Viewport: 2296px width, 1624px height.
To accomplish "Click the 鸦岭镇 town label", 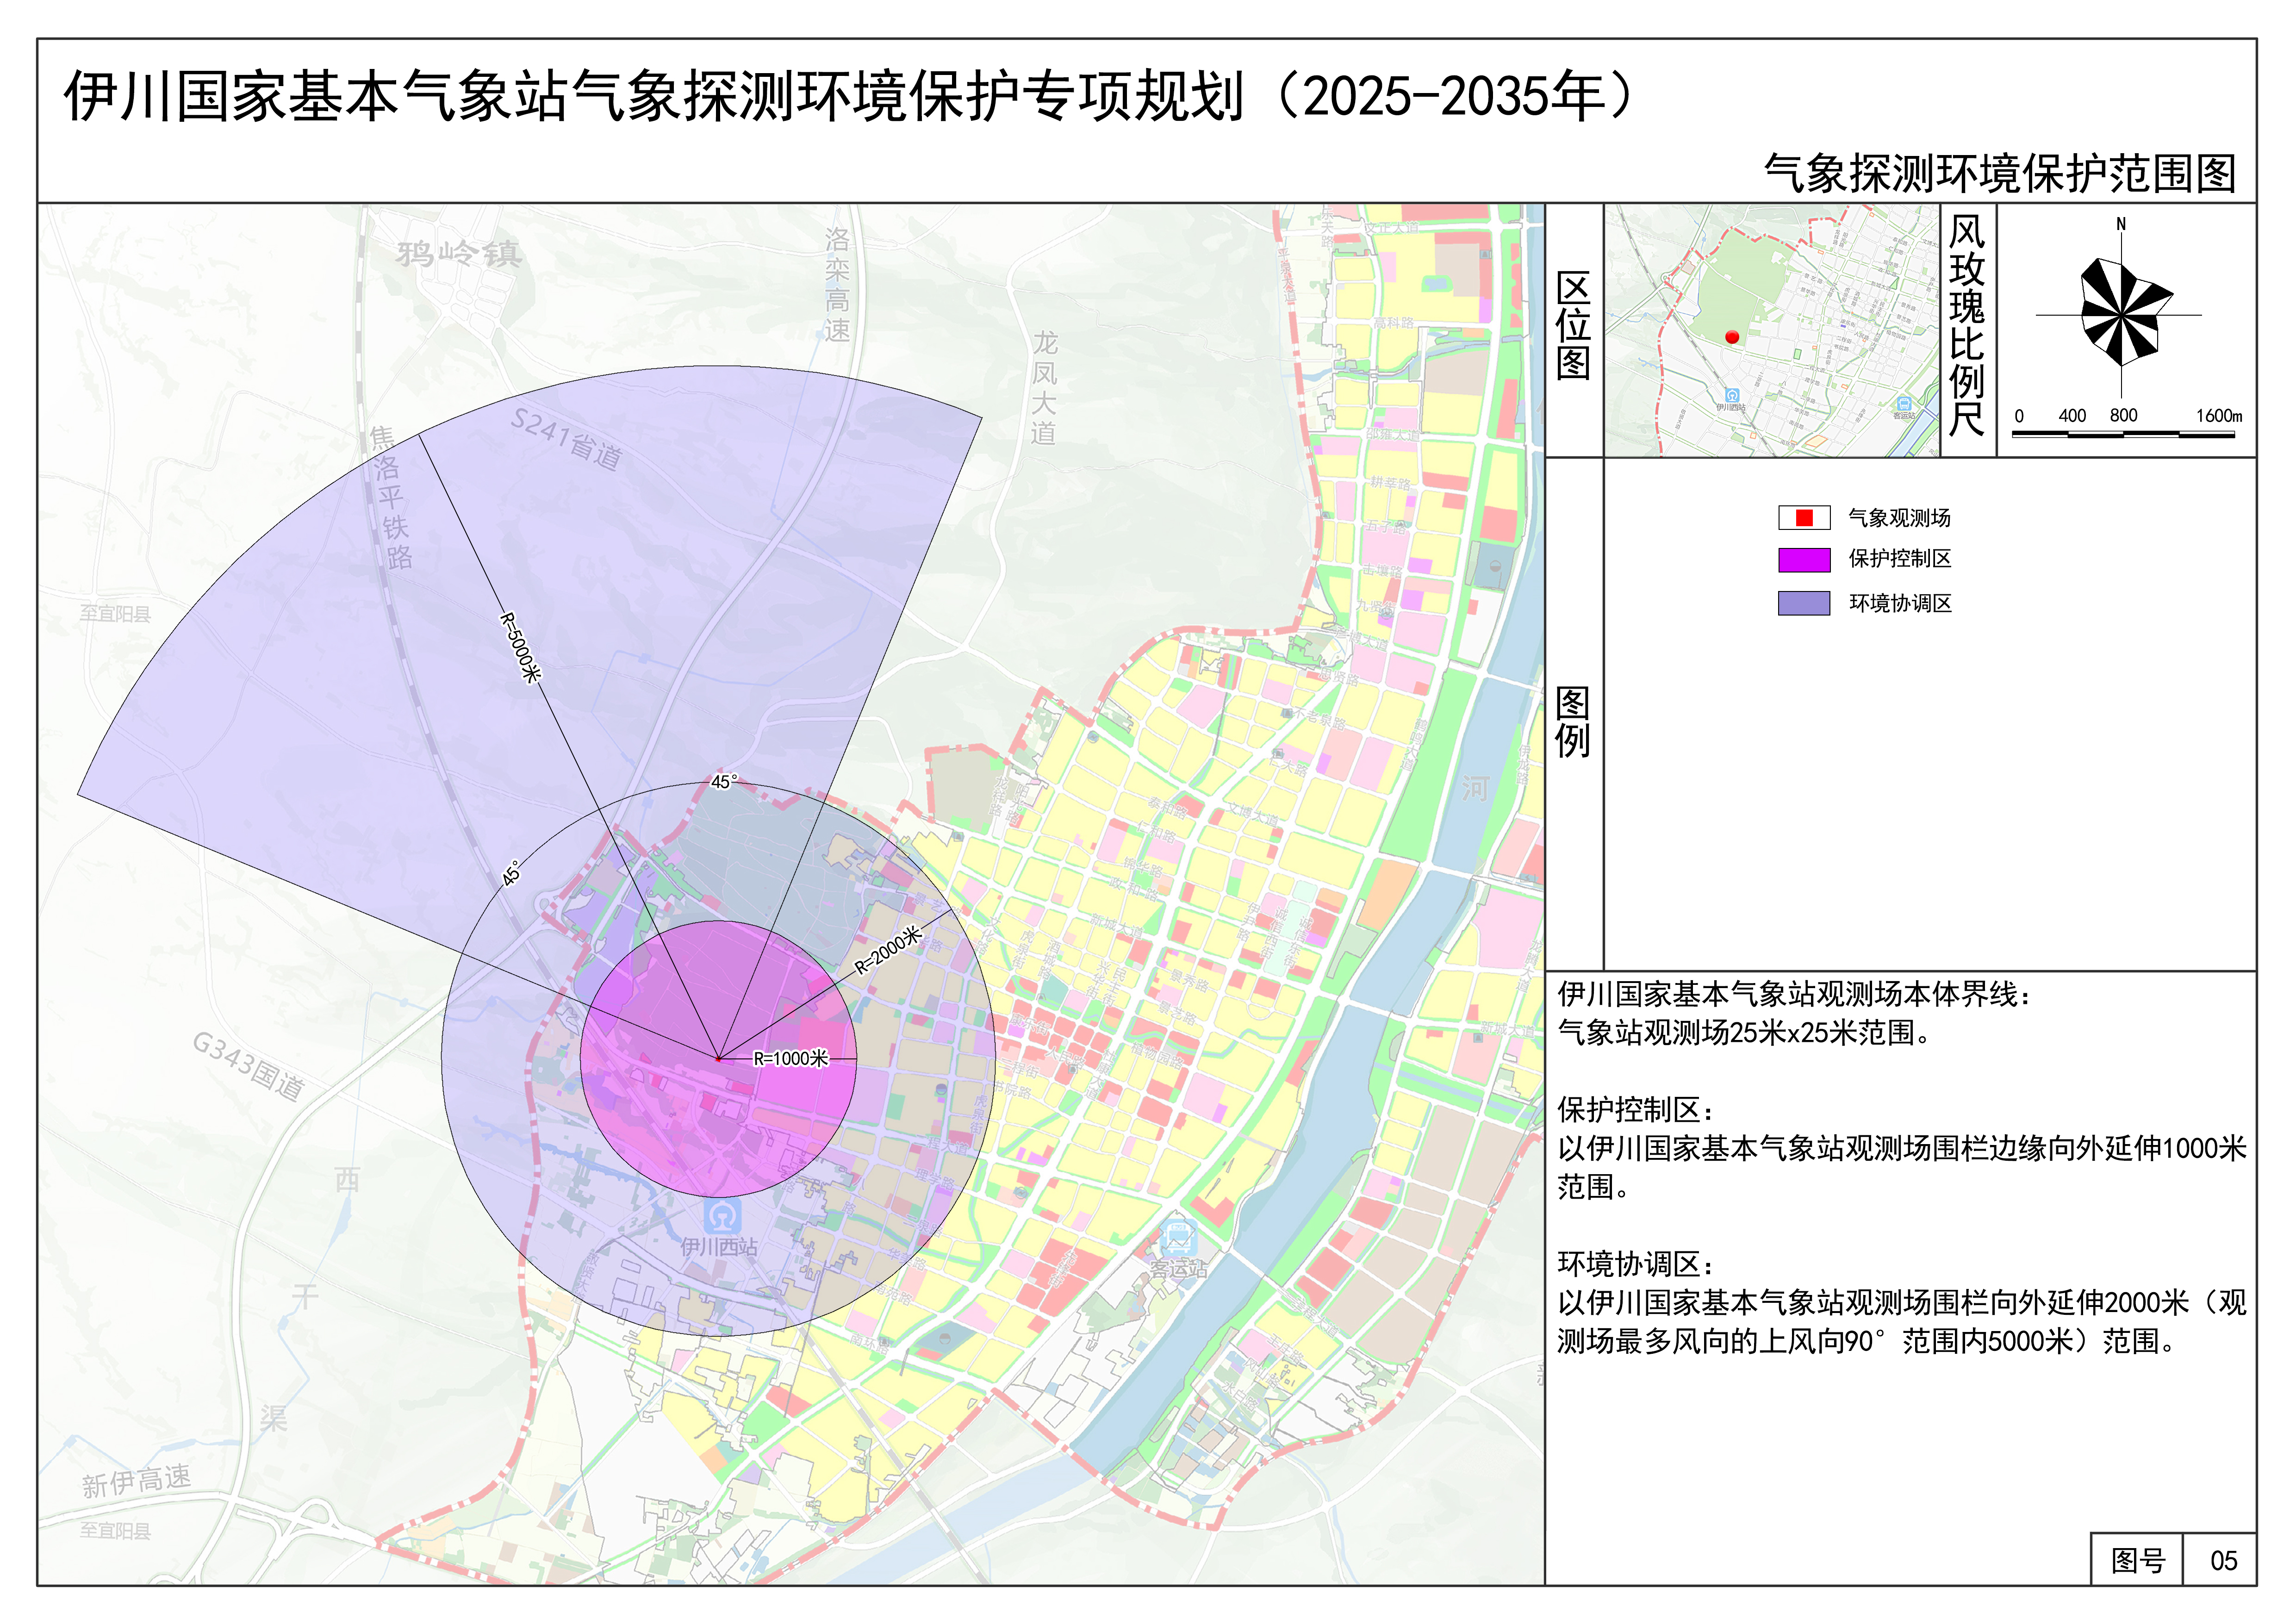I will 459,254.
